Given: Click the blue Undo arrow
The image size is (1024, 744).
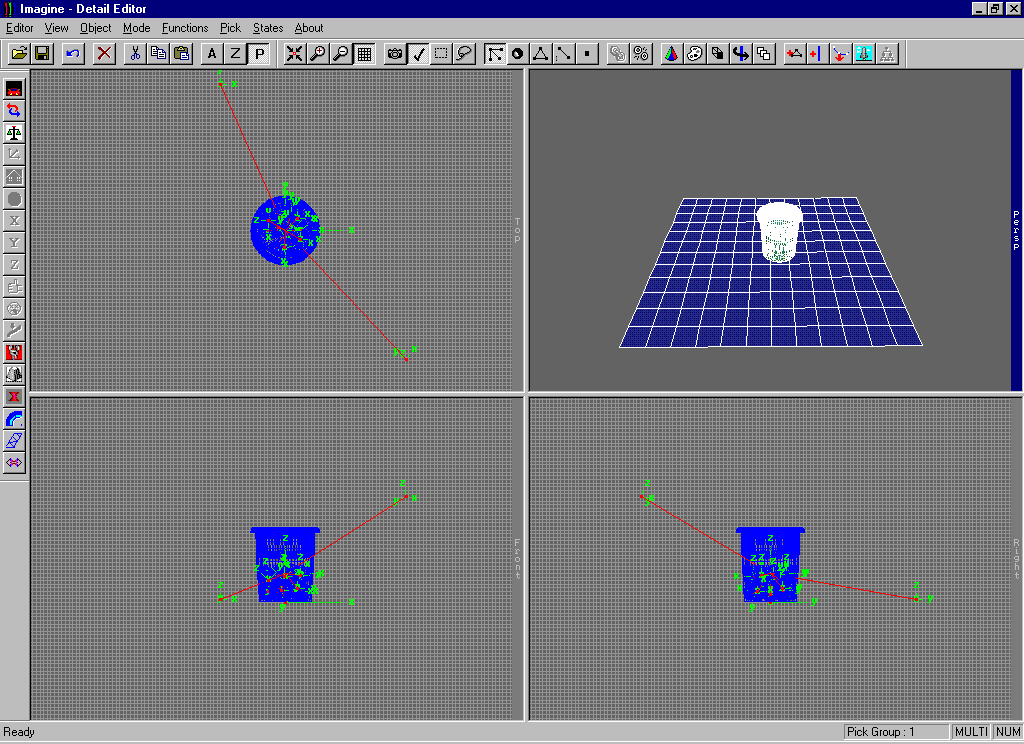Looking at the screenshot, I should [73, 54].
